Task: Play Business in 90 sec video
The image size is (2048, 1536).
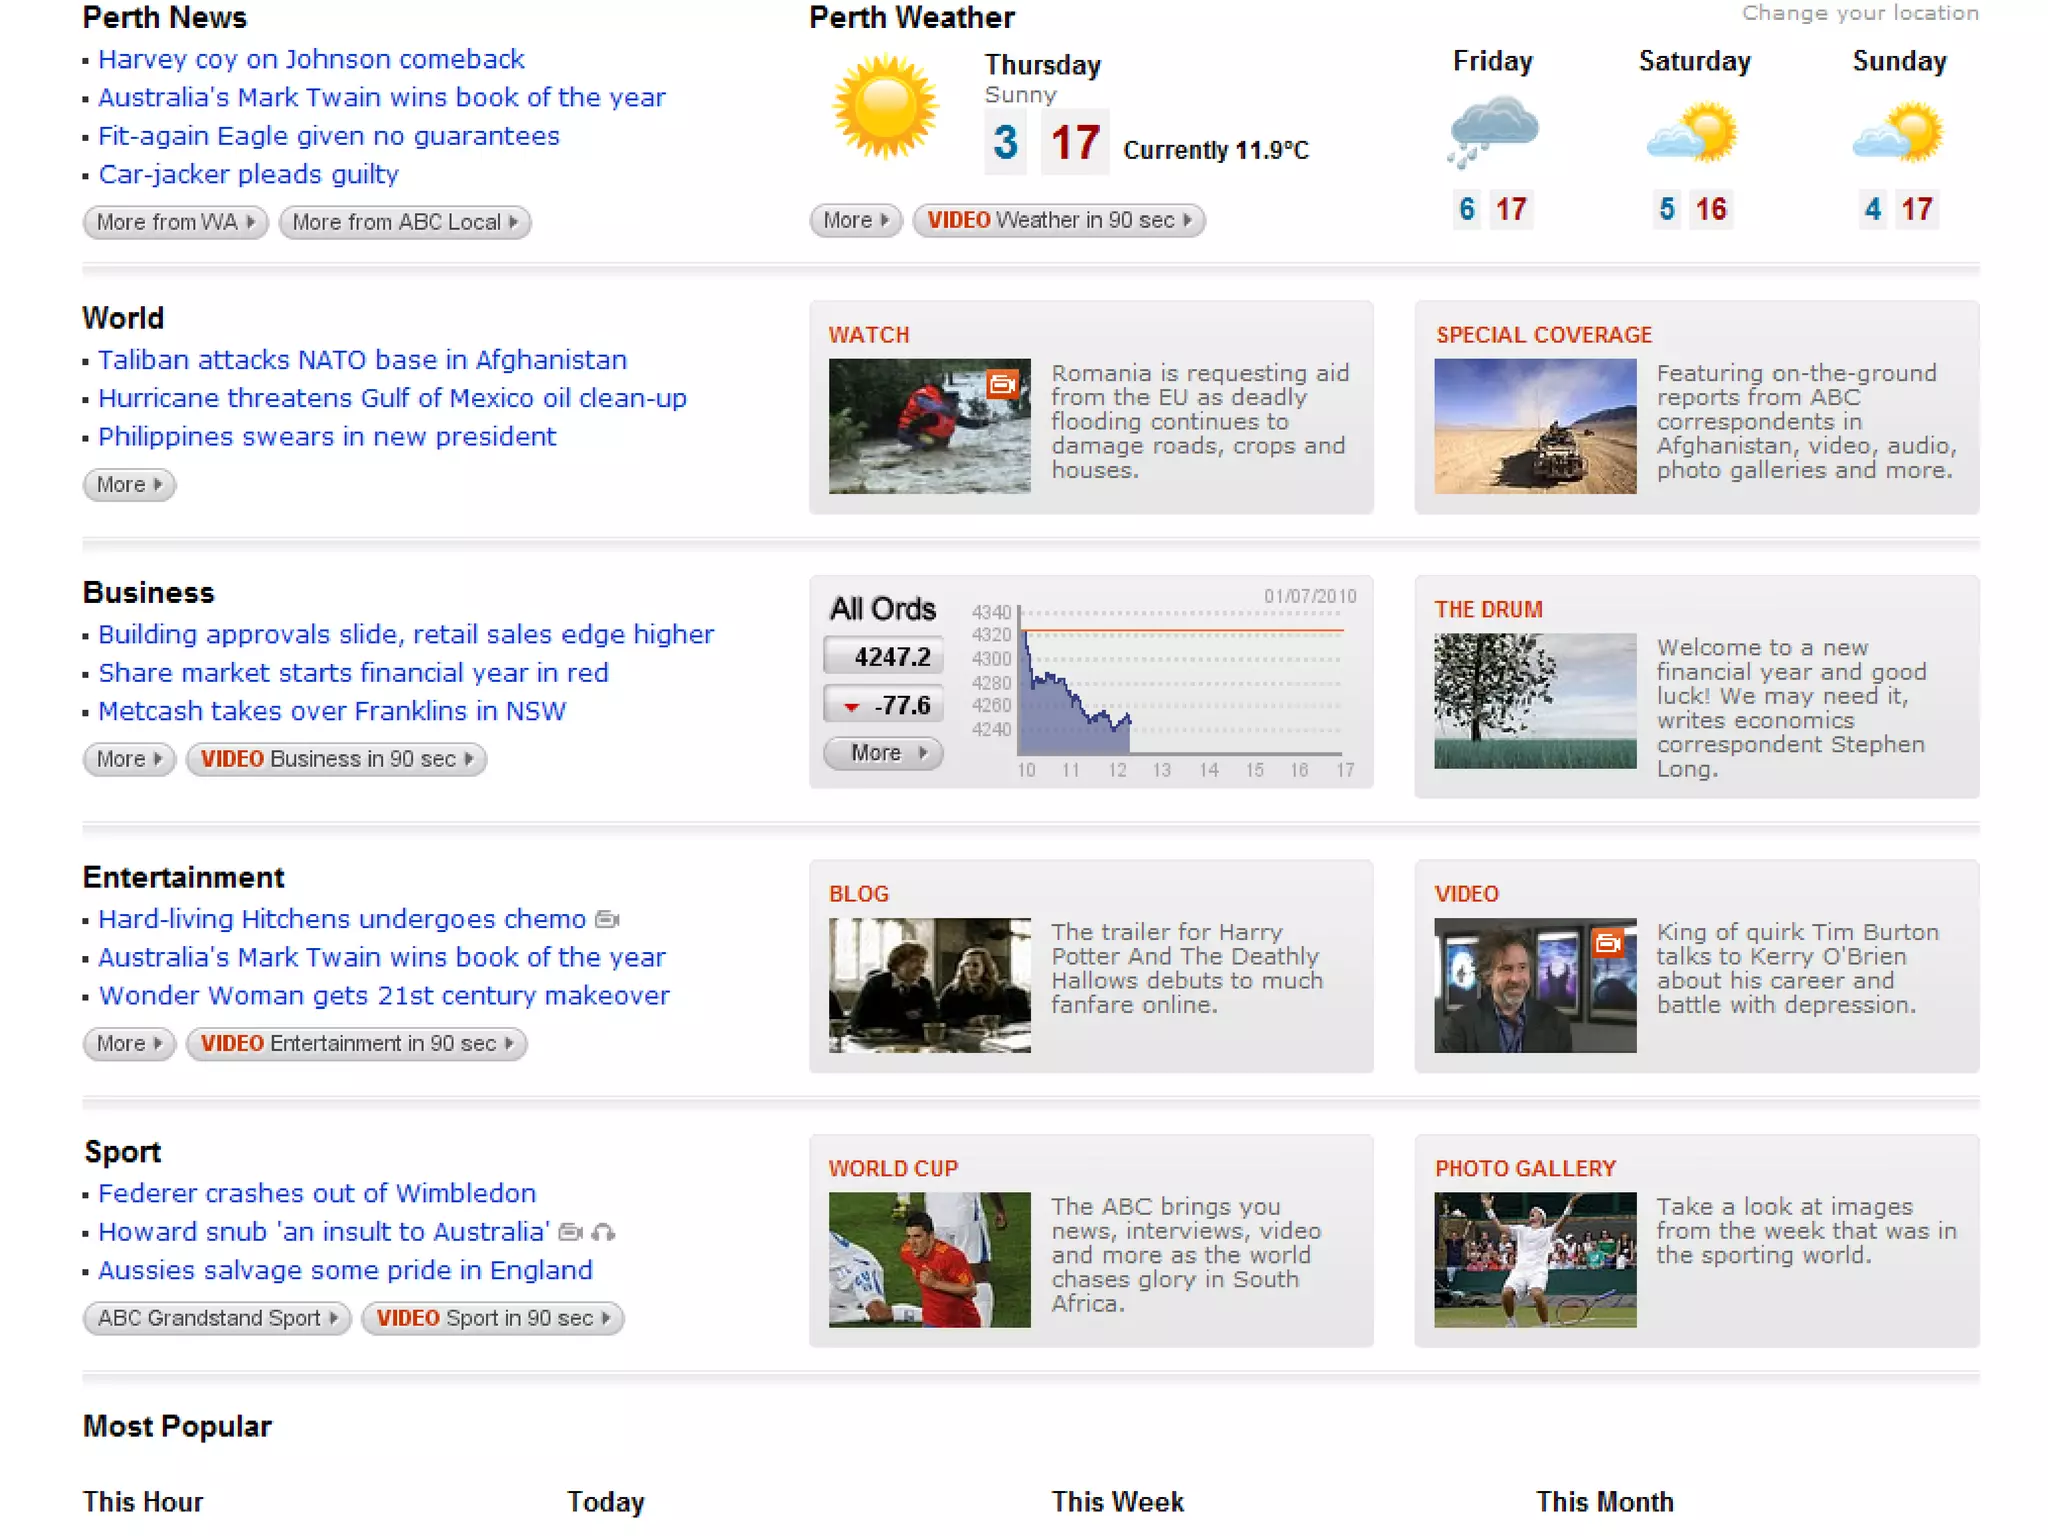Action: point(336,759)
